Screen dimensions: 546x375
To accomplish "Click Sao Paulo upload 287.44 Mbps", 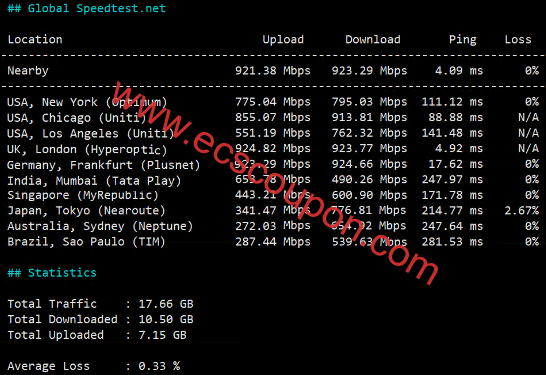I will (273, 242).
